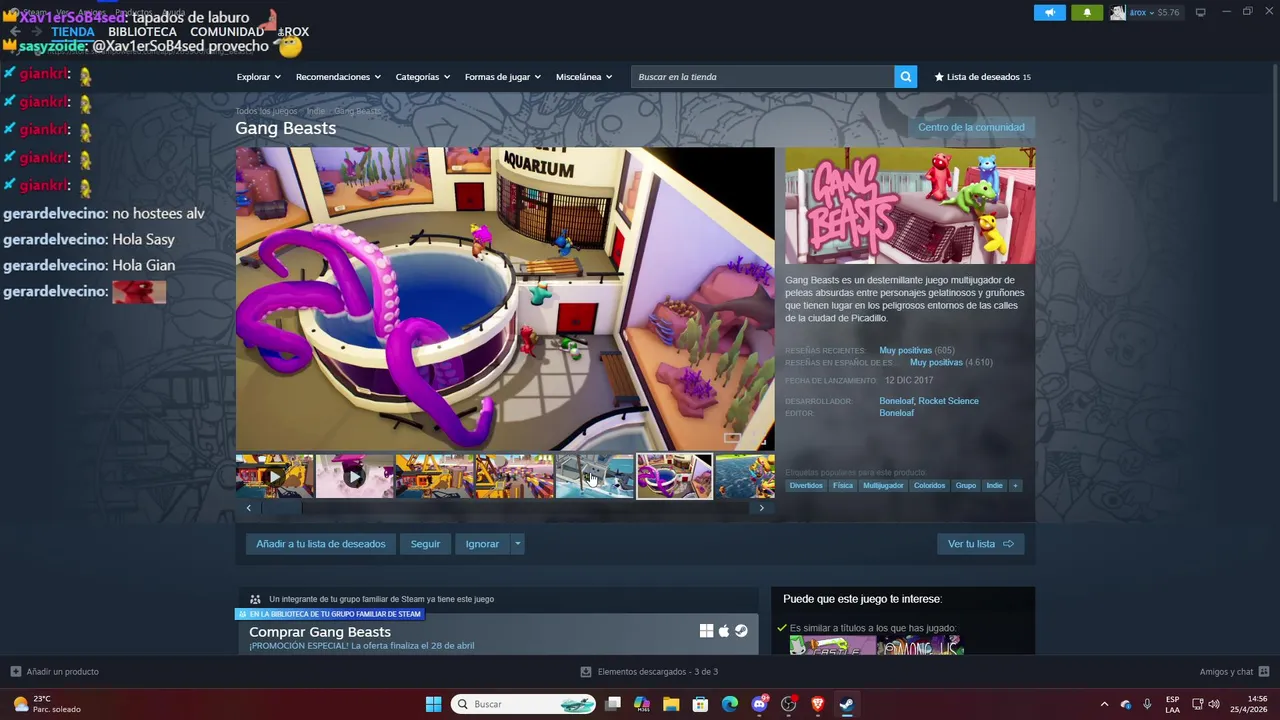1280x720 pixels.
Task: Open File Explorer from the taskbar
Action: (x=671, y=704)
